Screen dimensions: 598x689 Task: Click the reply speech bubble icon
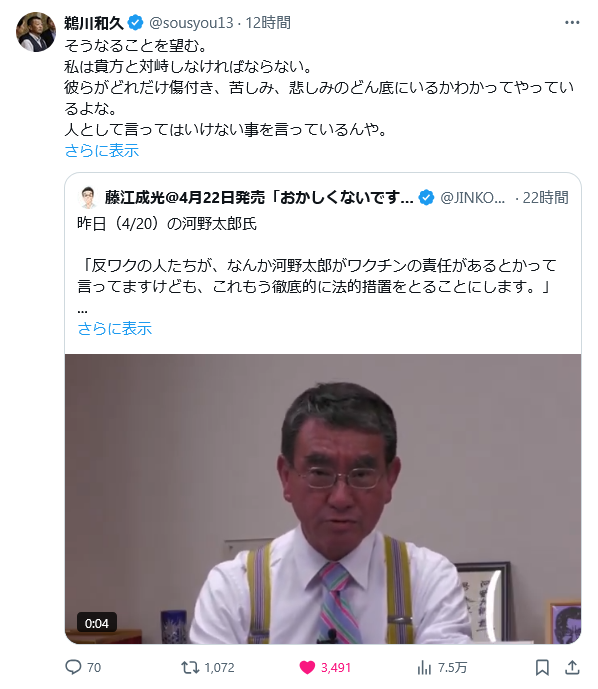[73, 667]
